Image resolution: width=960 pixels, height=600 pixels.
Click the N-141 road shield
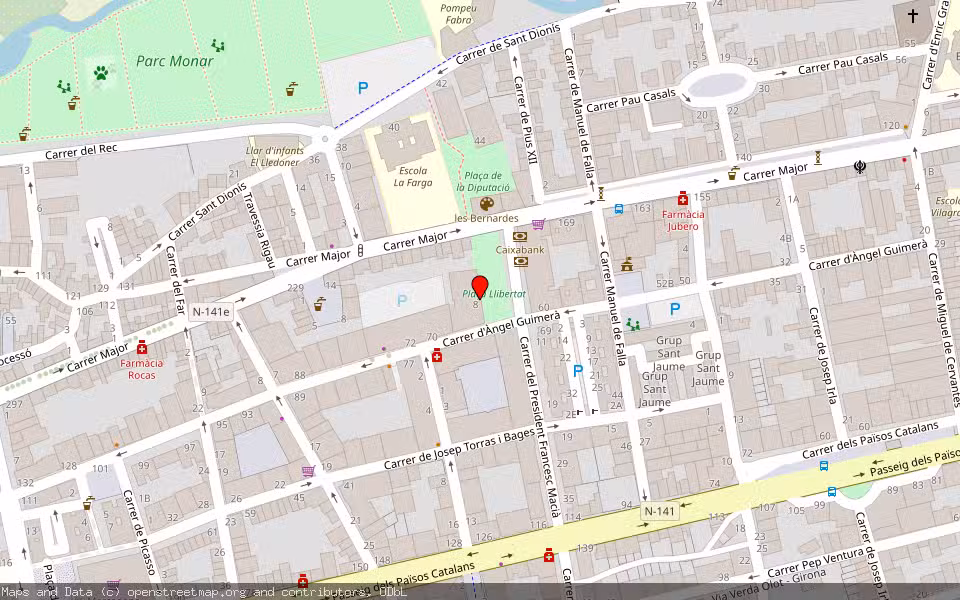(x=660, y=511)
